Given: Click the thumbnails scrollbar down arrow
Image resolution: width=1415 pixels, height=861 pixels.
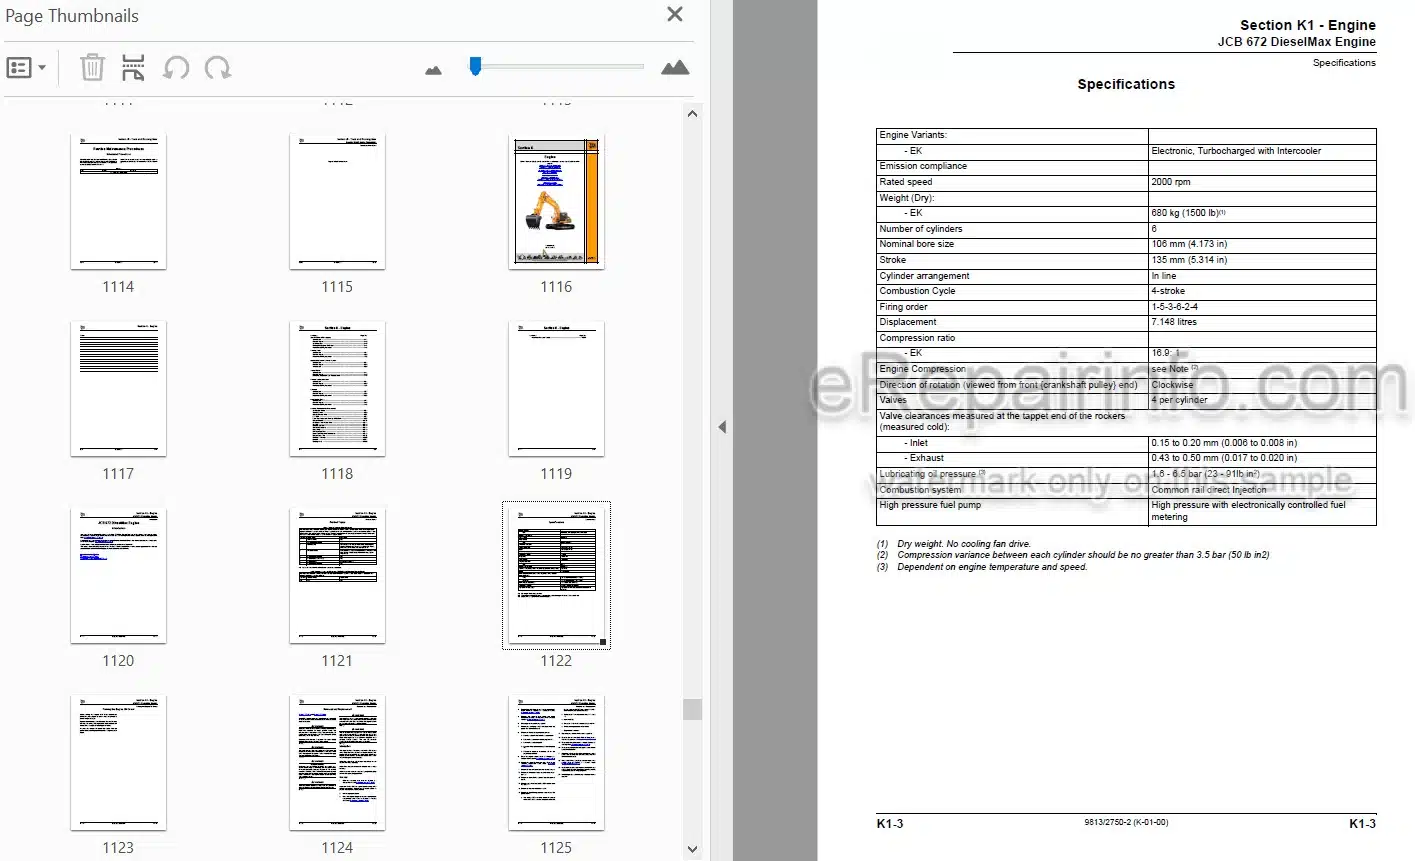Looking at the screenshot, I should pyautogui.click(x=692, y=849).
